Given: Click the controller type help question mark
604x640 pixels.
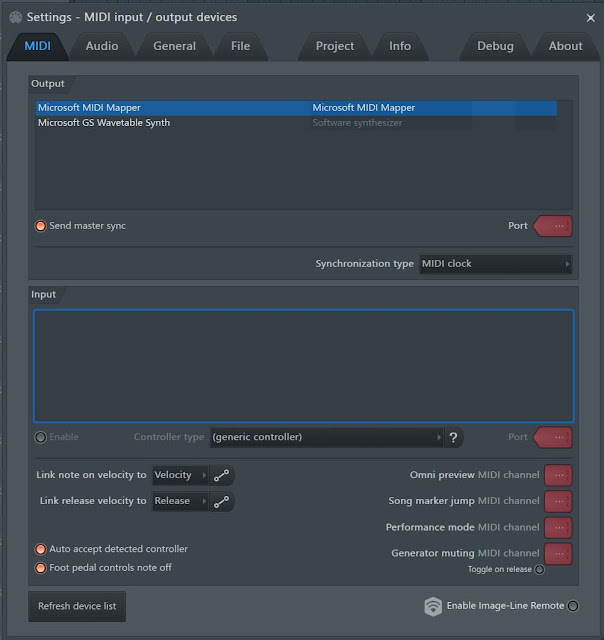Looking at the screenshot, I should (453, 437).
